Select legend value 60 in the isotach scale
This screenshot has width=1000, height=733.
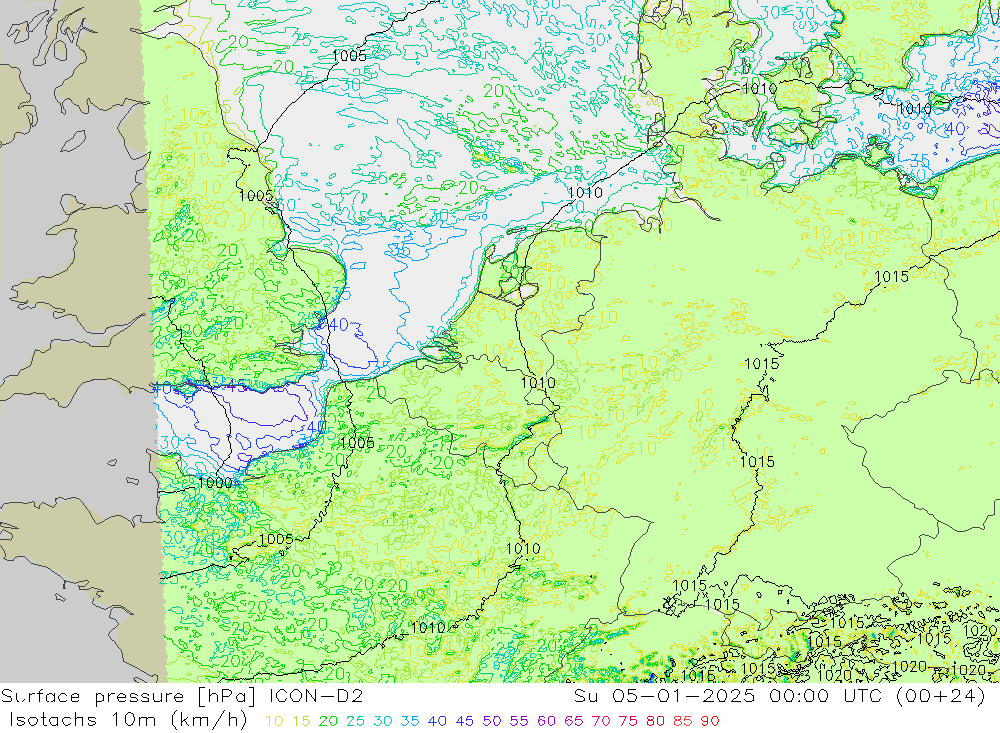[x=547, y=722]
